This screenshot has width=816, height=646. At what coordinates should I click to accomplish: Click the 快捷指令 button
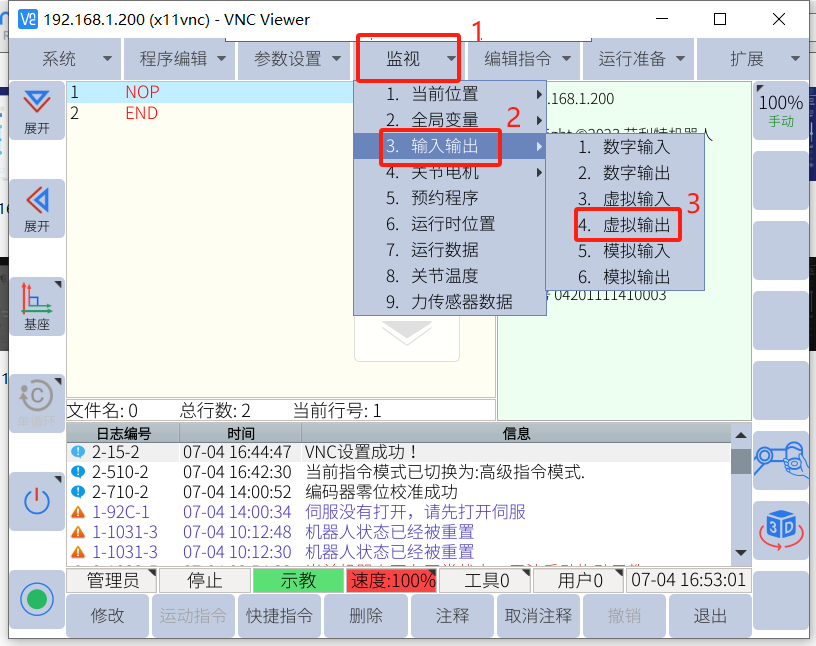coord(279,616)
